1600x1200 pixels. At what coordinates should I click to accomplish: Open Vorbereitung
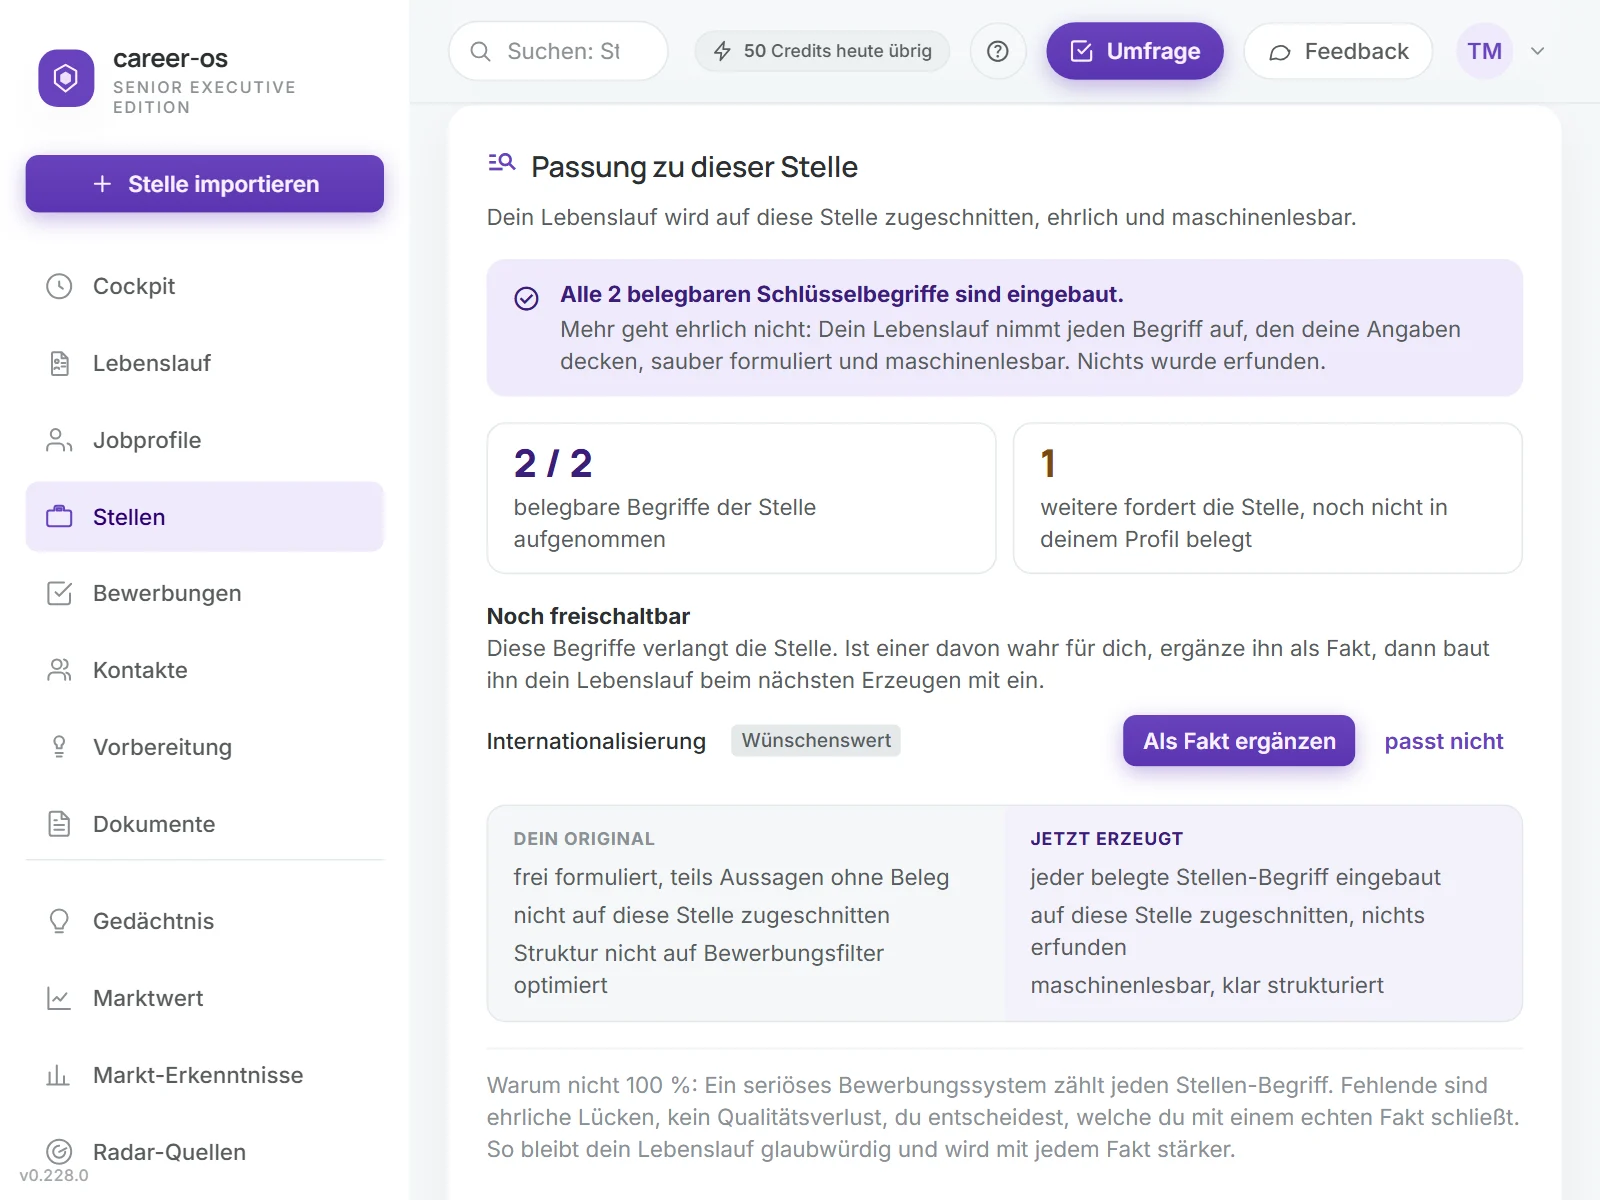205,747
